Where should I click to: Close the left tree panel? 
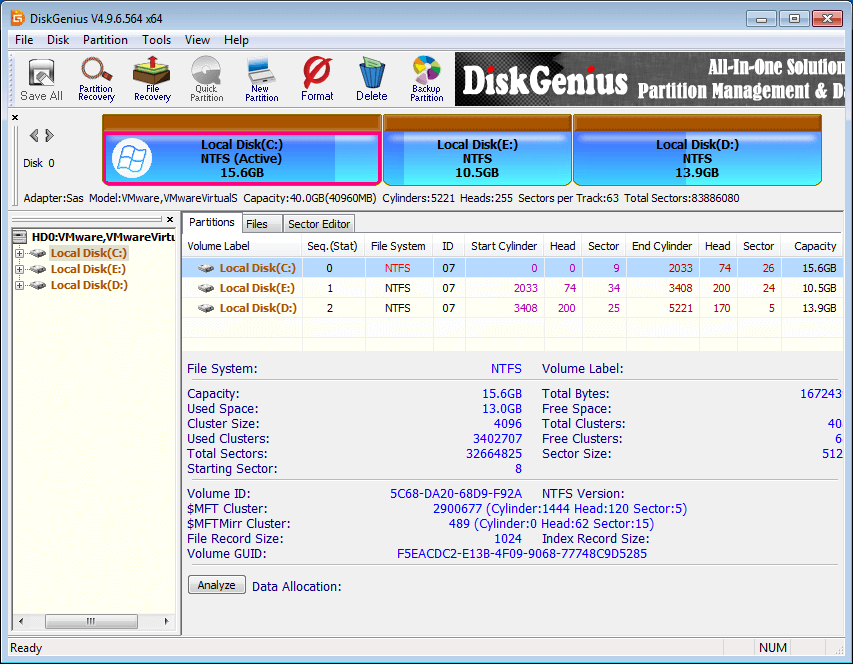(170, 219)
